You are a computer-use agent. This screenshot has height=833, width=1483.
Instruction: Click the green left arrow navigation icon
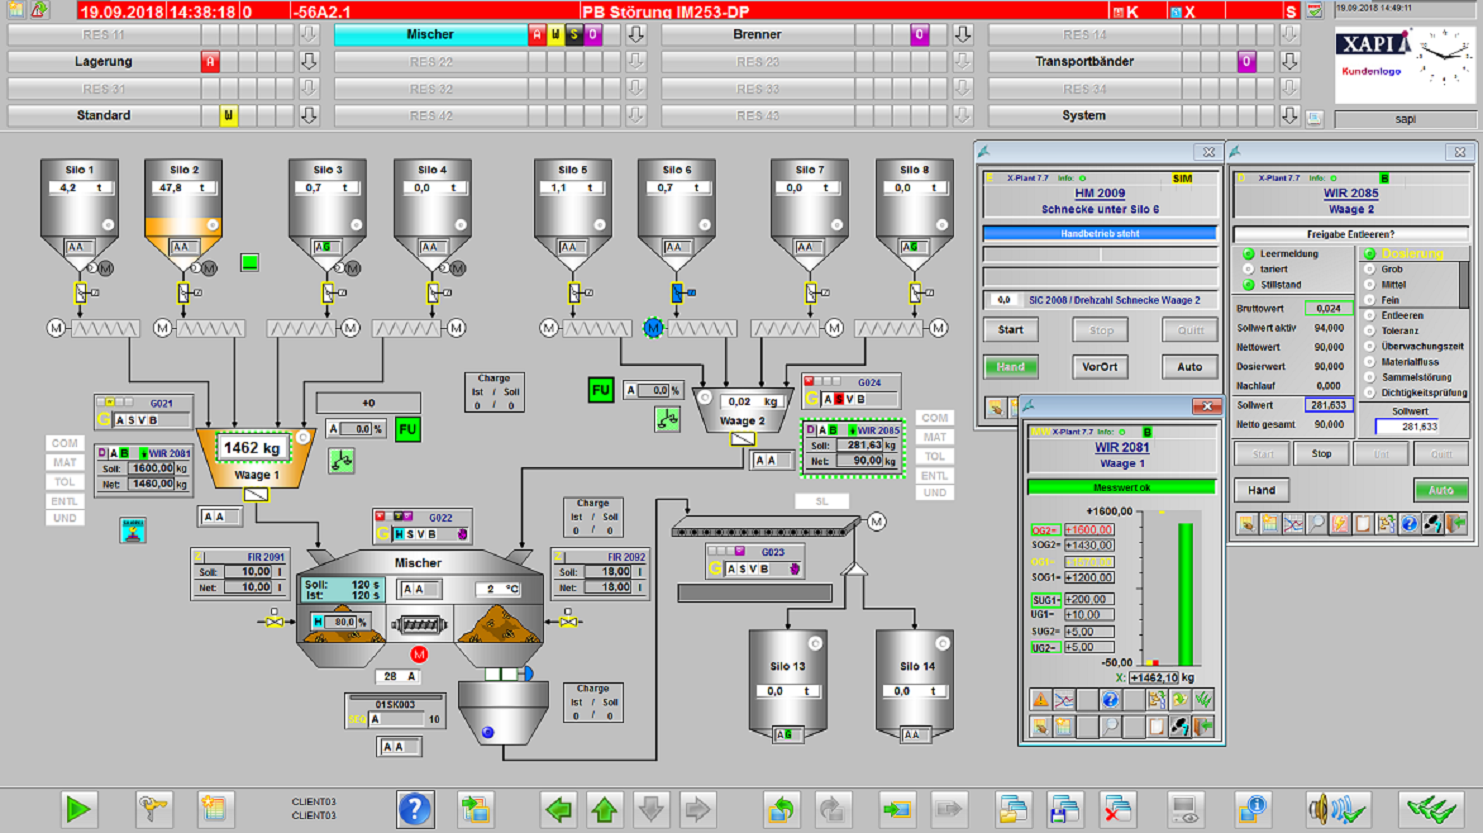(559, 809)
